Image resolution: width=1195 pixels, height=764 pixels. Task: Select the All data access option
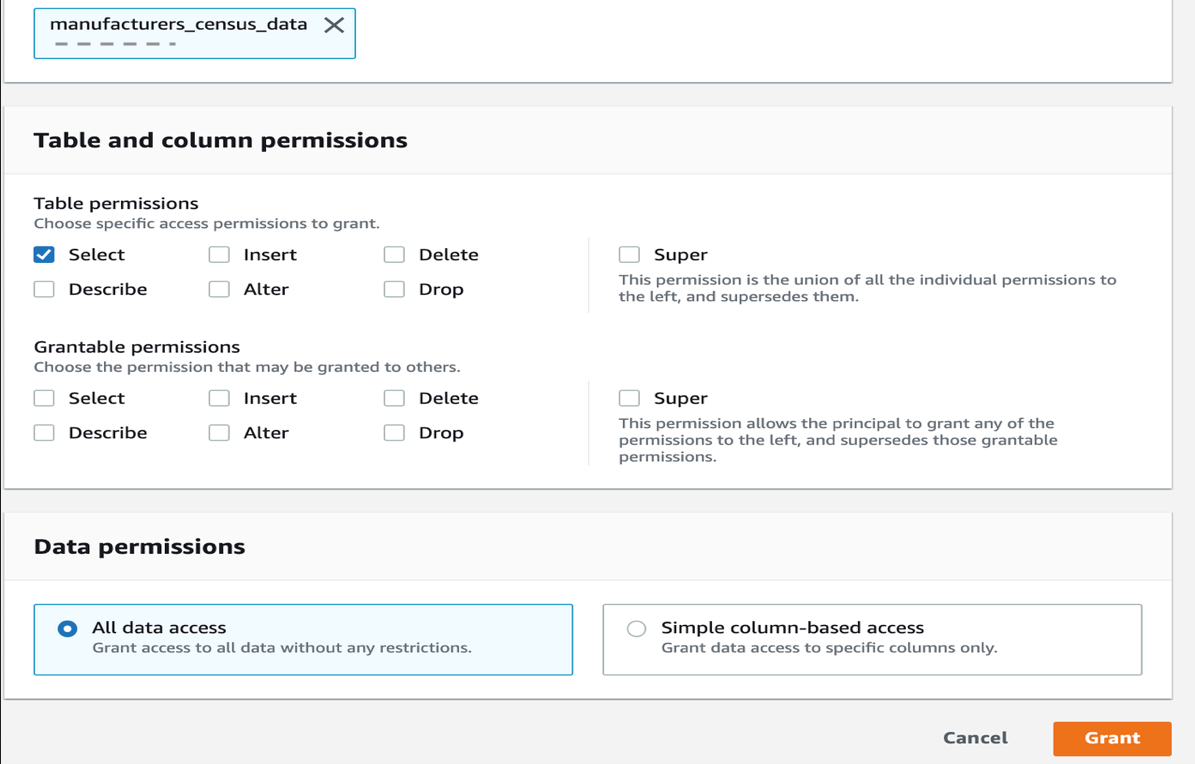click(x=67, y=629)
